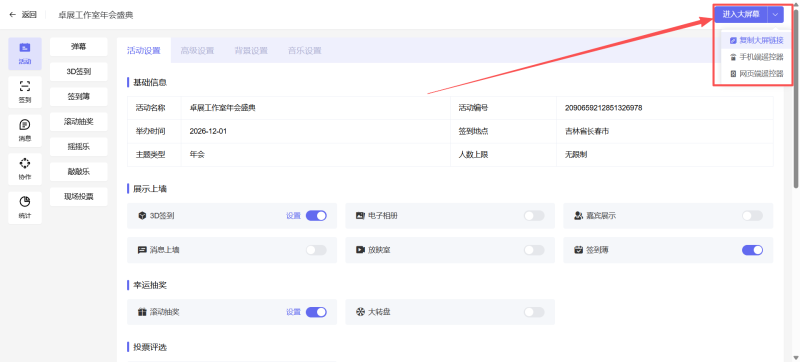Click the 举办时间 value 2026-12-01
The image size is (800, 362).
[208, 131]
